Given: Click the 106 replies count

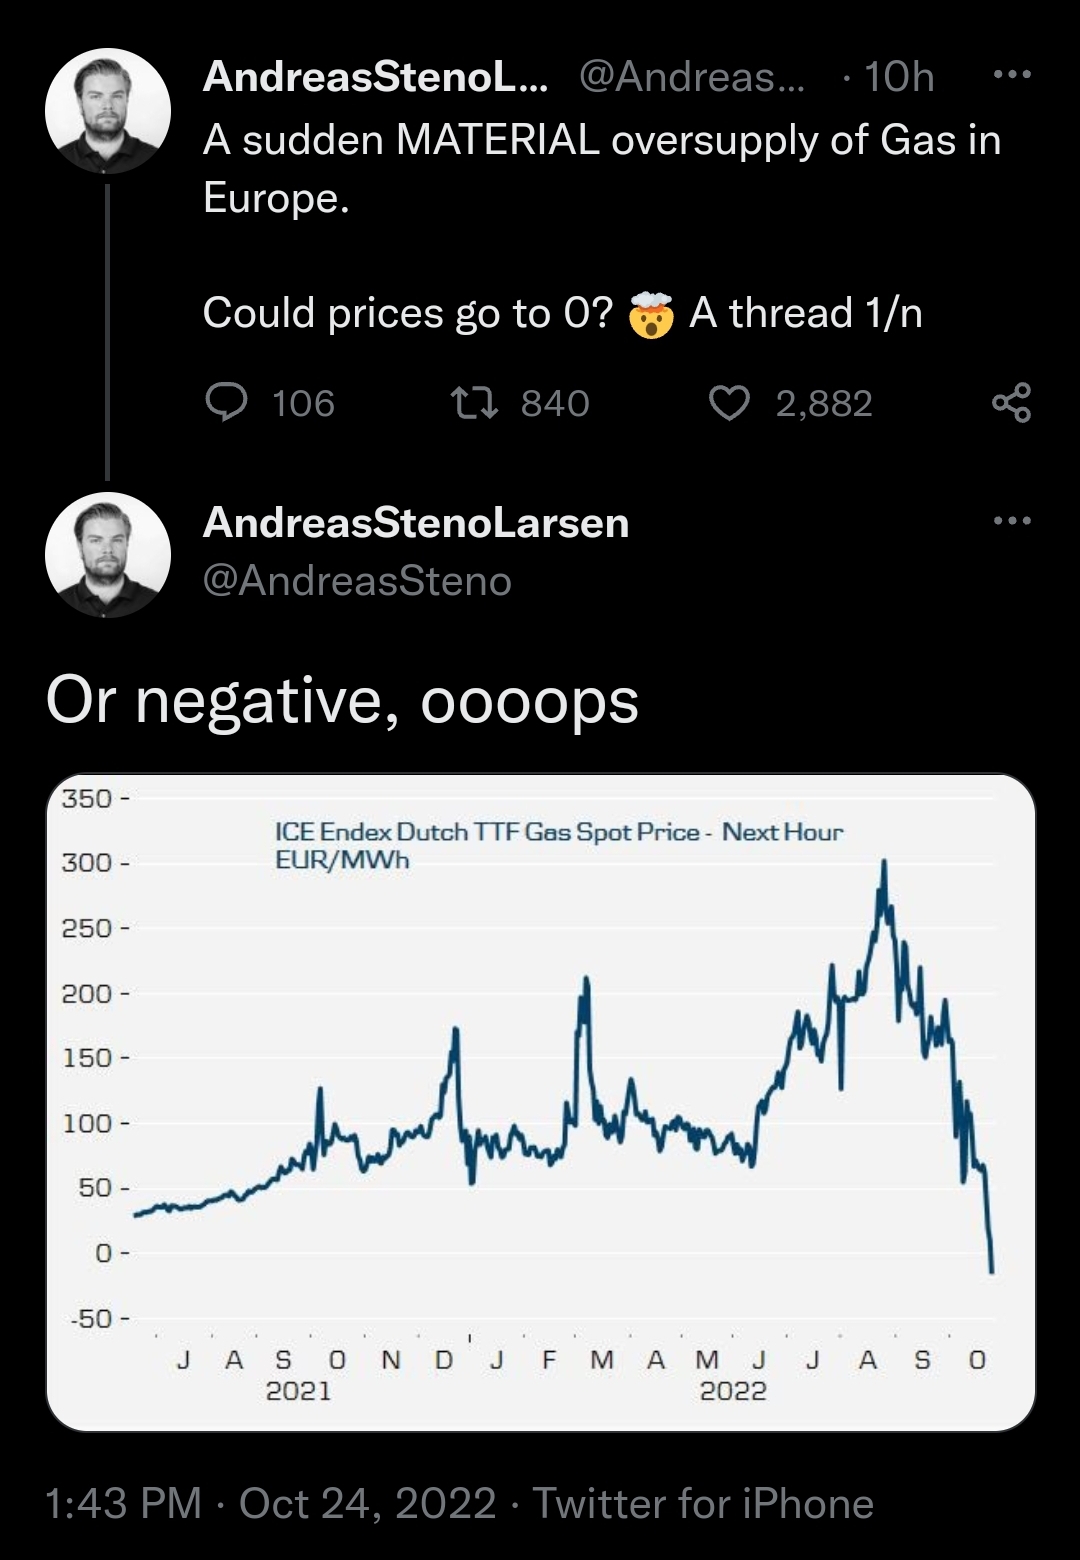Looking at the screenshot, I should coord(303,404).
